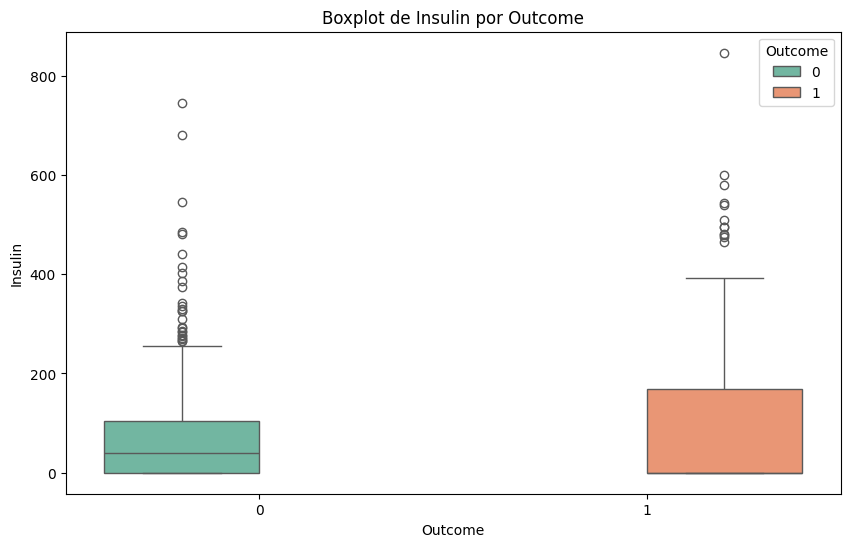Click the 800 tick label on the y-axis
Image resolution: width=850 pixels, height=547 pixels.
(x=43, y=76)
